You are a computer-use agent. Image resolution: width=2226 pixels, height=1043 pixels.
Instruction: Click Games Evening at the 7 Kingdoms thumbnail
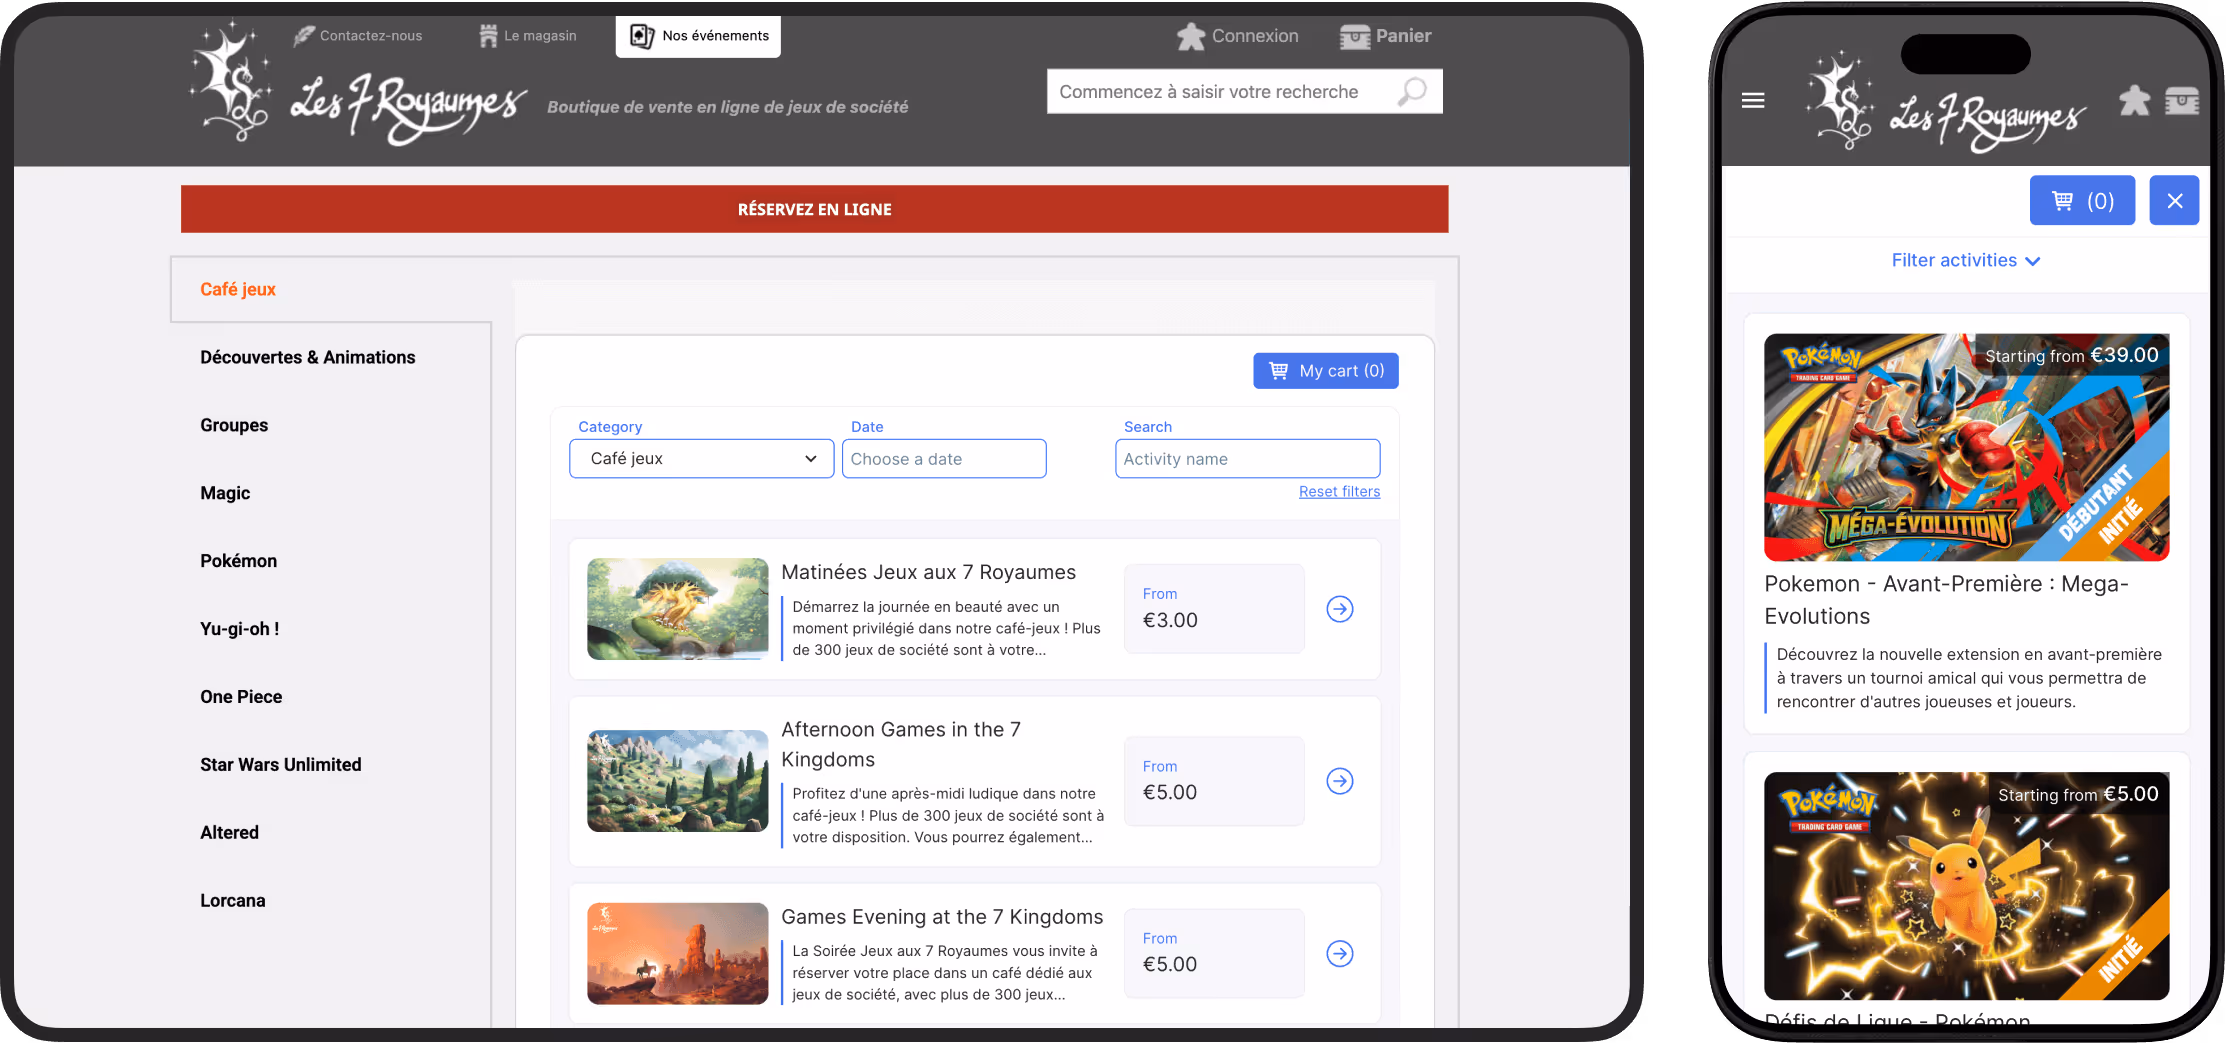(x=677, y=953)
